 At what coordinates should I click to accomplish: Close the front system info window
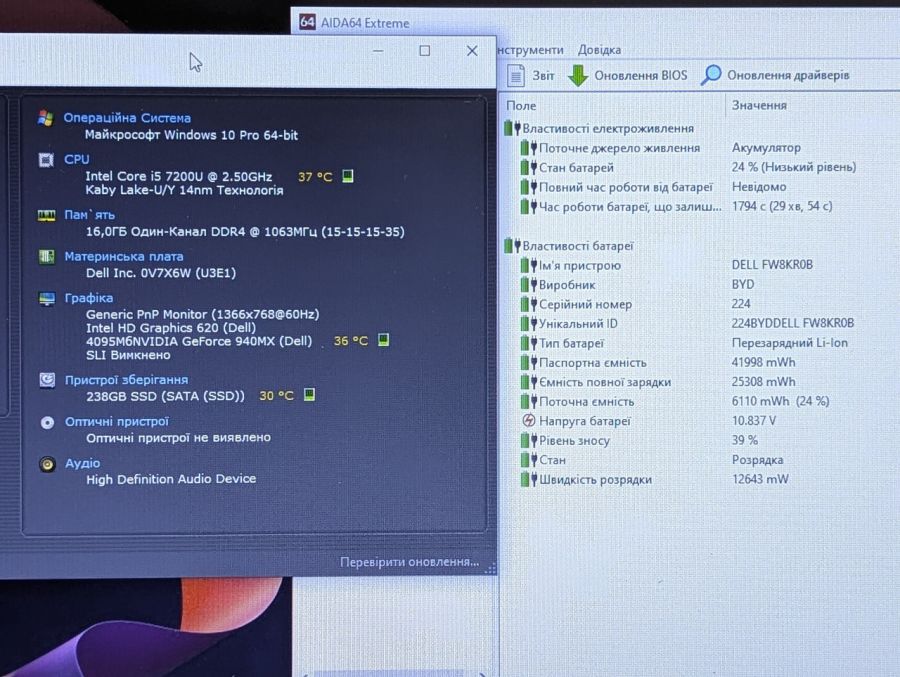click(472, 51)
